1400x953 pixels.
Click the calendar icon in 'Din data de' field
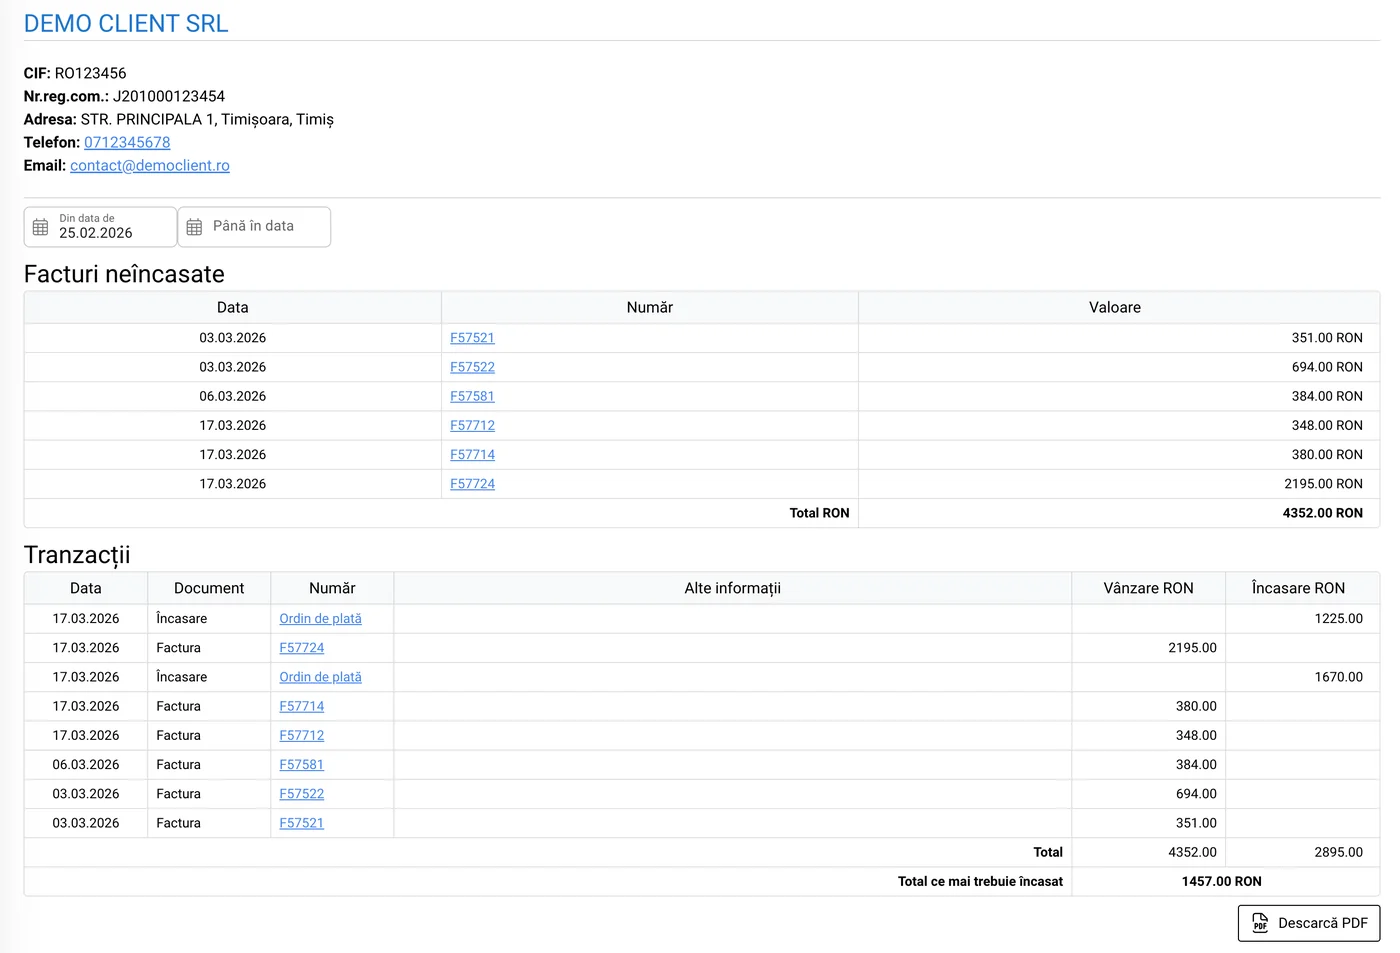tap(40, 227)
